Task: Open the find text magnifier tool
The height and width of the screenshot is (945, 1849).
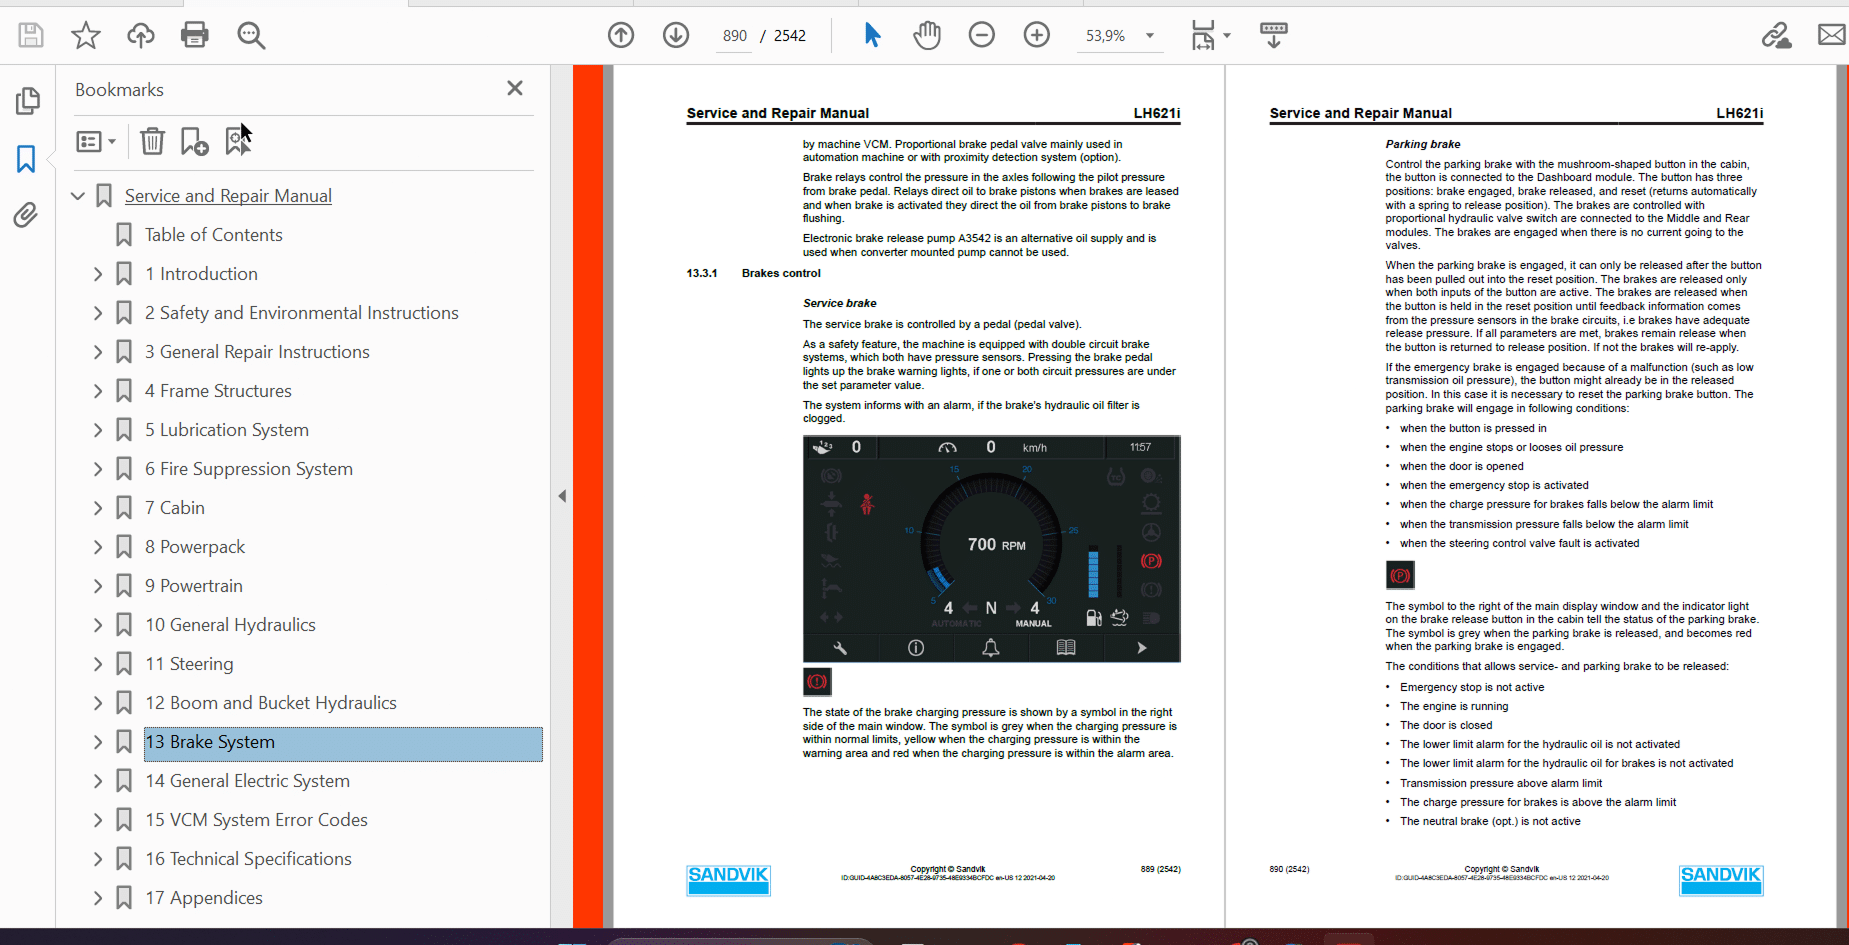Action: (251, 36)
